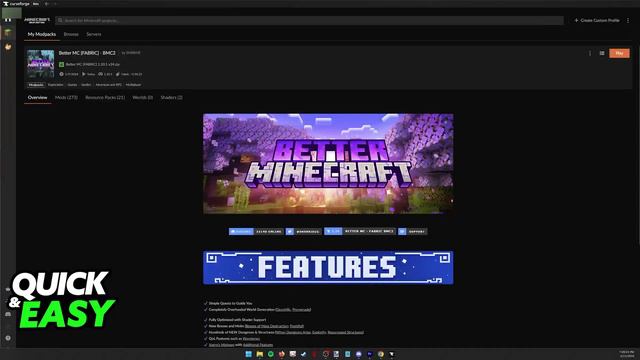Image resolution: width=640 pixels, height=360 pixels.
Task: Select the Overview tab of the modpack
Action: point(38,98)
